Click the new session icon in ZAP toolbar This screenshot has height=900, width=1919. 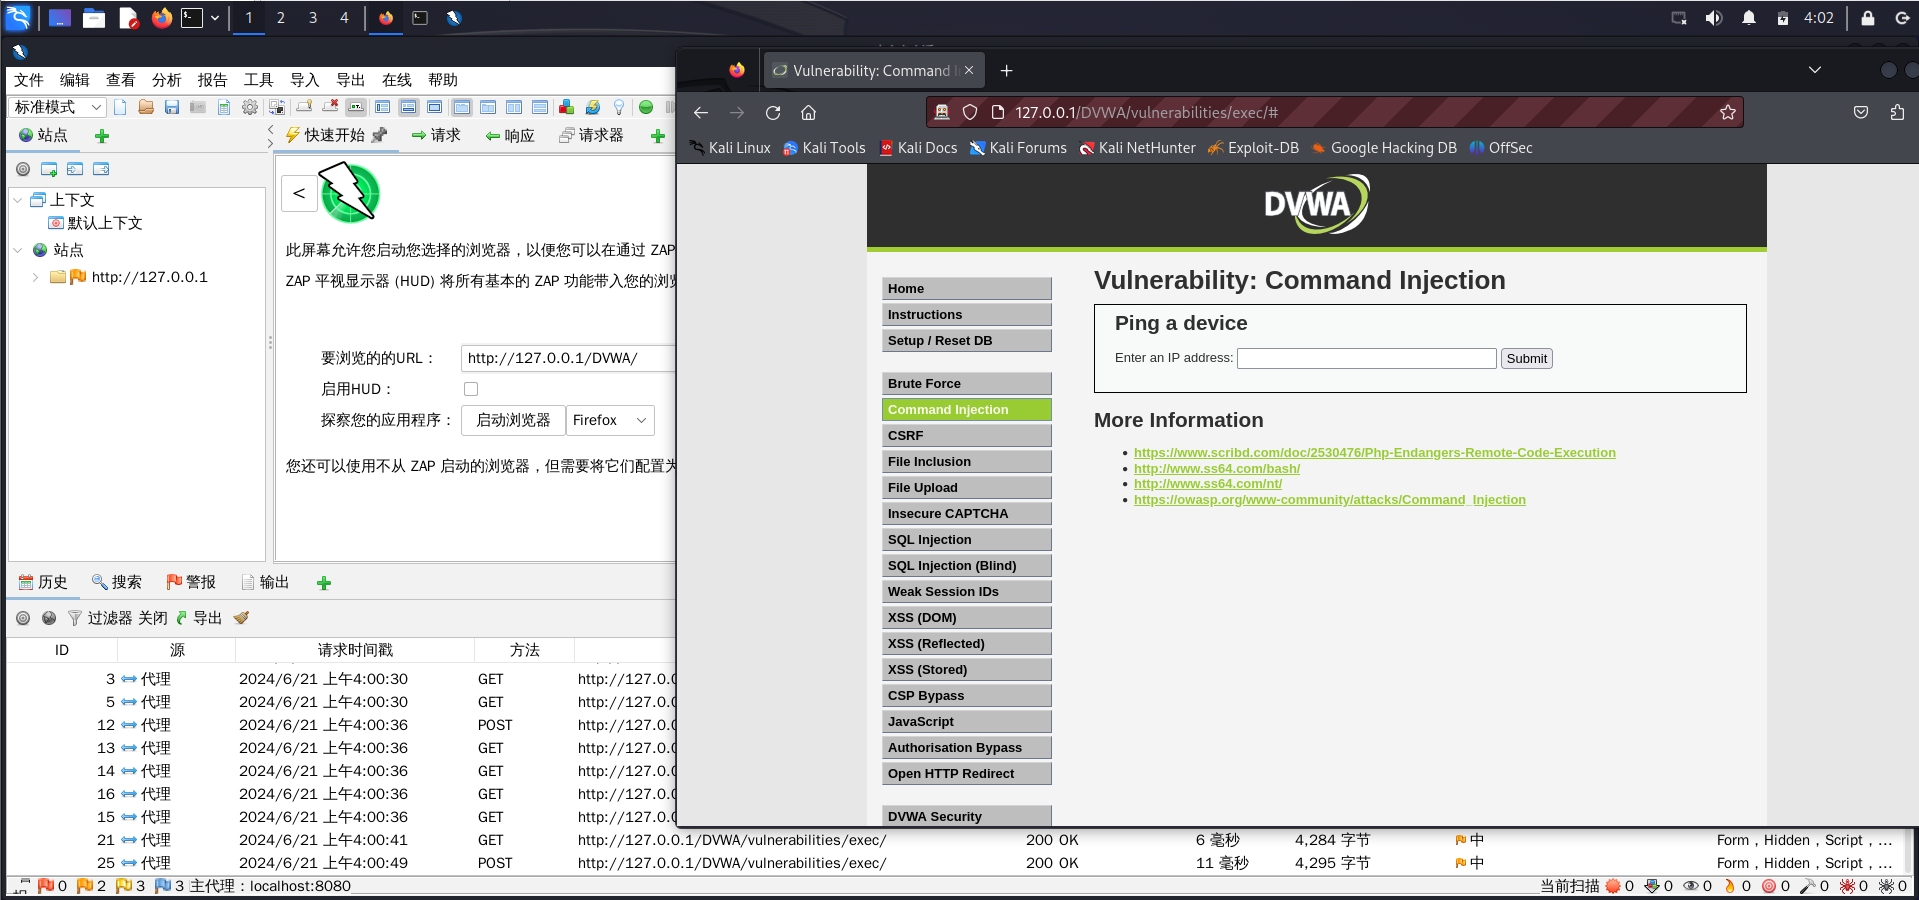(121, 107)
